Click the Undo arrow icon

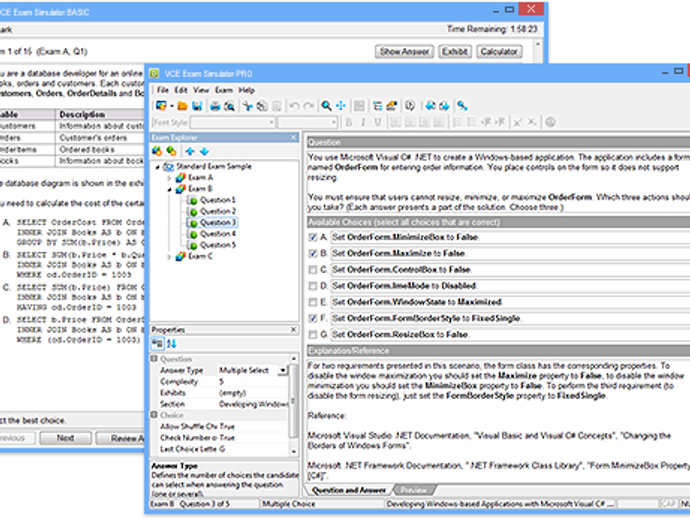tap(294, 106)
